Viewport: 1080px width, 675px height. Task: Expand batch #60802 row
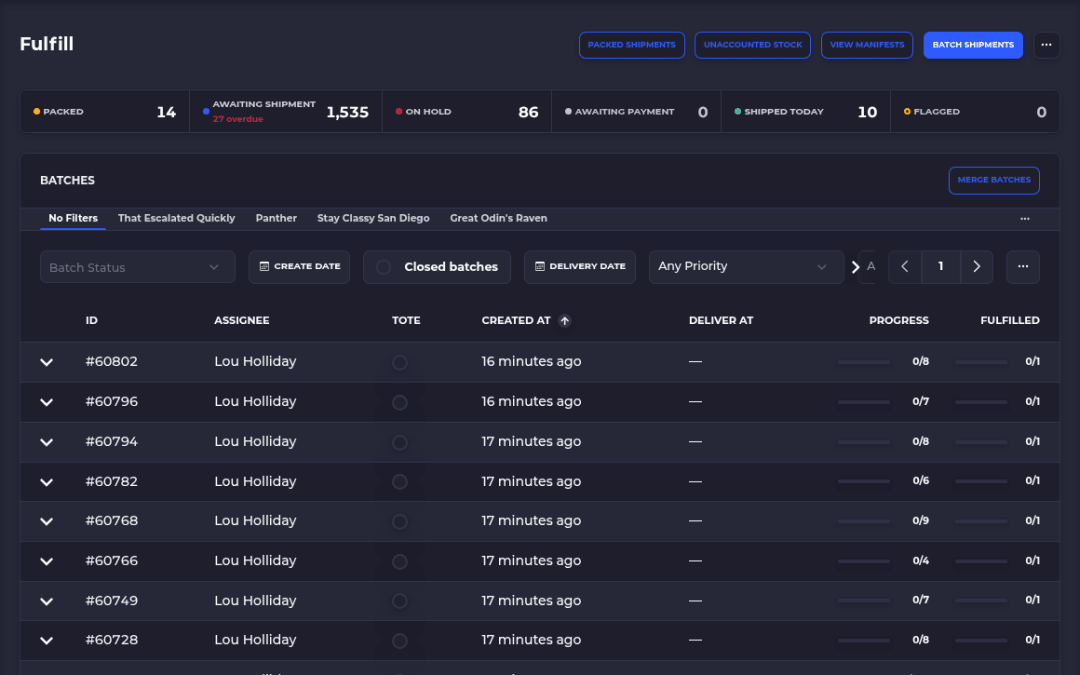coord(46,362)
